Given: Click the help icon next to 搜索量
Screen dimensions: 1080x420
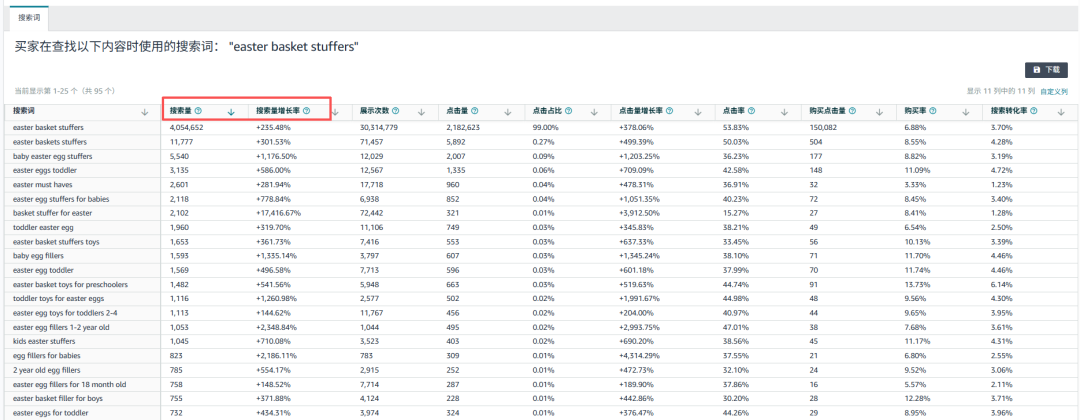Looking at the screenshot, I should (198, 111).
